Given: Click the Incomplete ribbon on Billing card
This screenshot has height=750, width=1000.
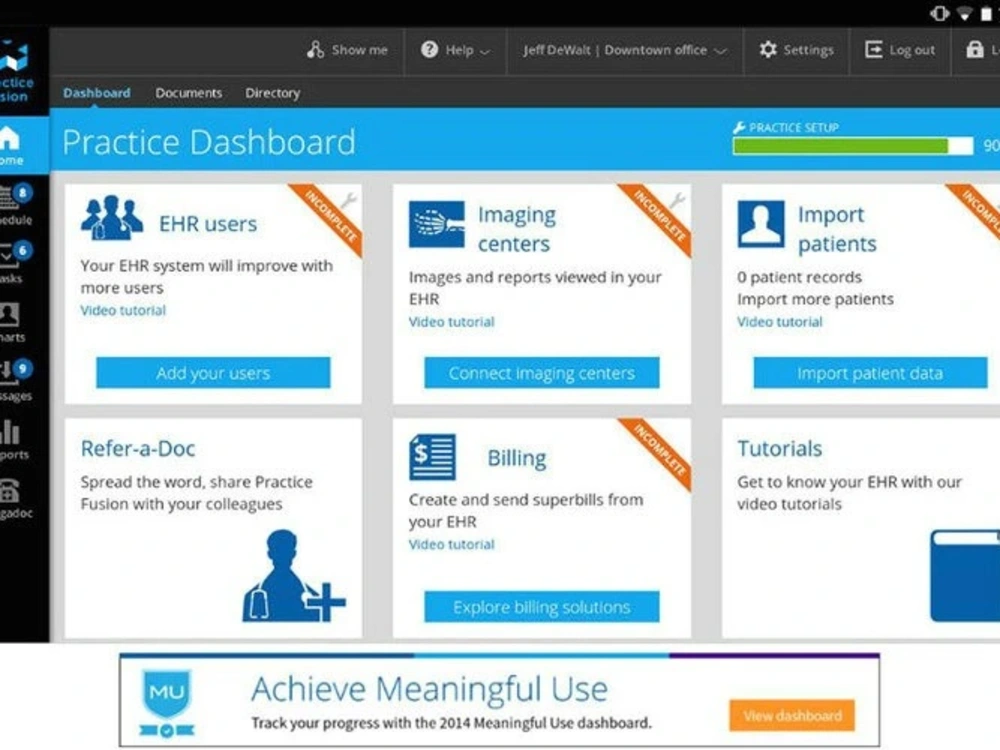Looking at the screenshot, I should [x=656, y=453].
